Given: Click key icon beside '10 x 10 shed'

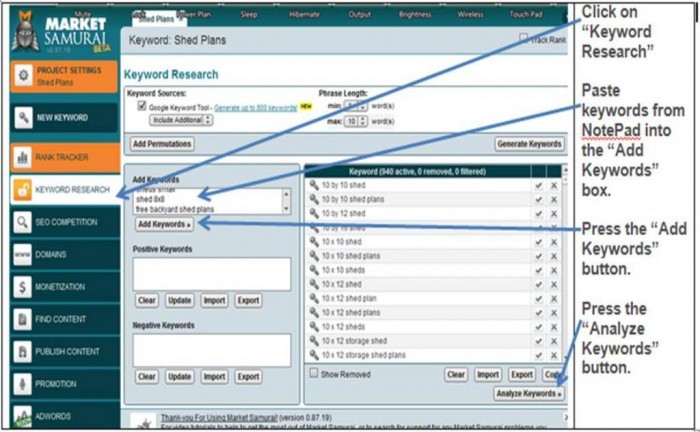Looking at the screenshot, I should pyautogui.click(x=314, y=241).
